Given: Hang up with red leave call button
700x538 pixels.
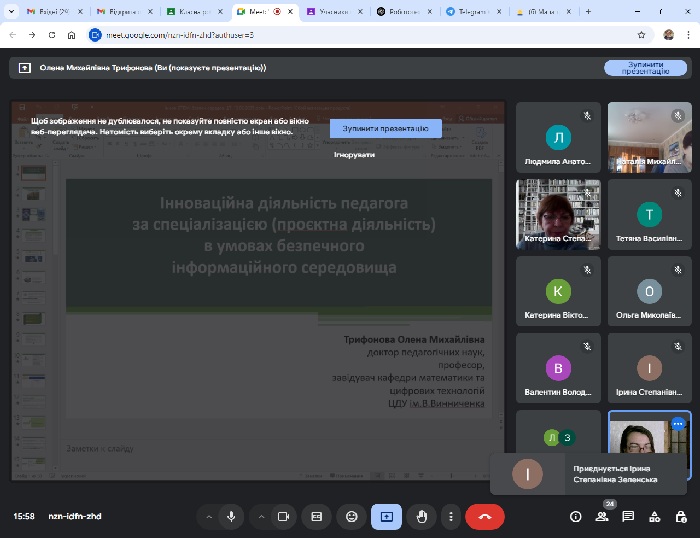Looking at the screenshot, I should [485, 516].
